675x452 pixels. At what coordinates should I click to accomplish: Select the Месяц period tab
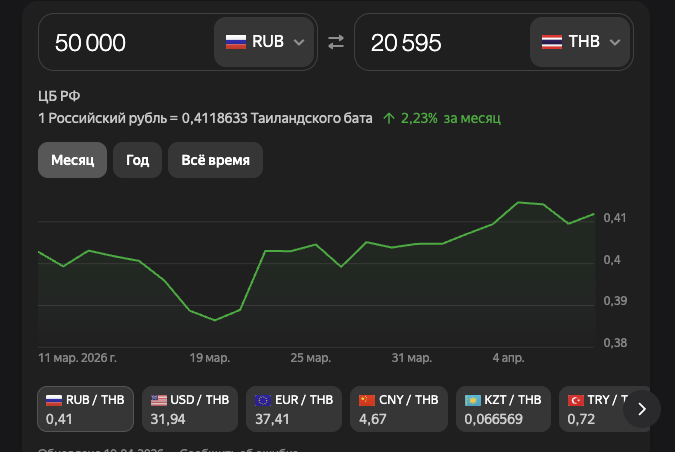point(72,160)
